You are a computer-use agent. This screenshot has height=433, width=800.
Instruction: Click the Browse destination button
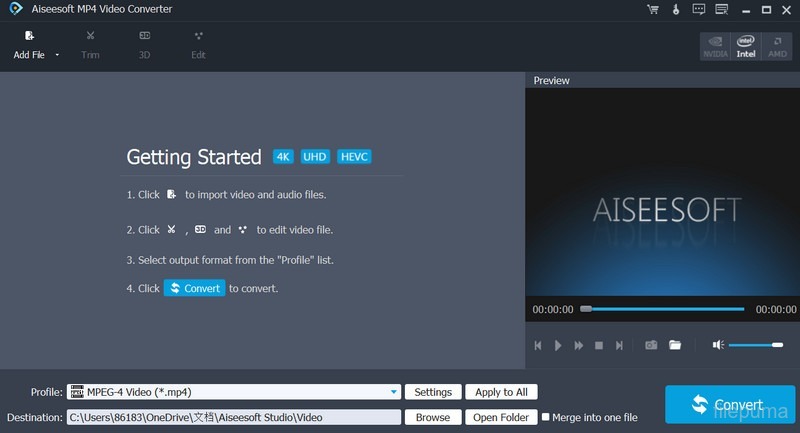433,417
